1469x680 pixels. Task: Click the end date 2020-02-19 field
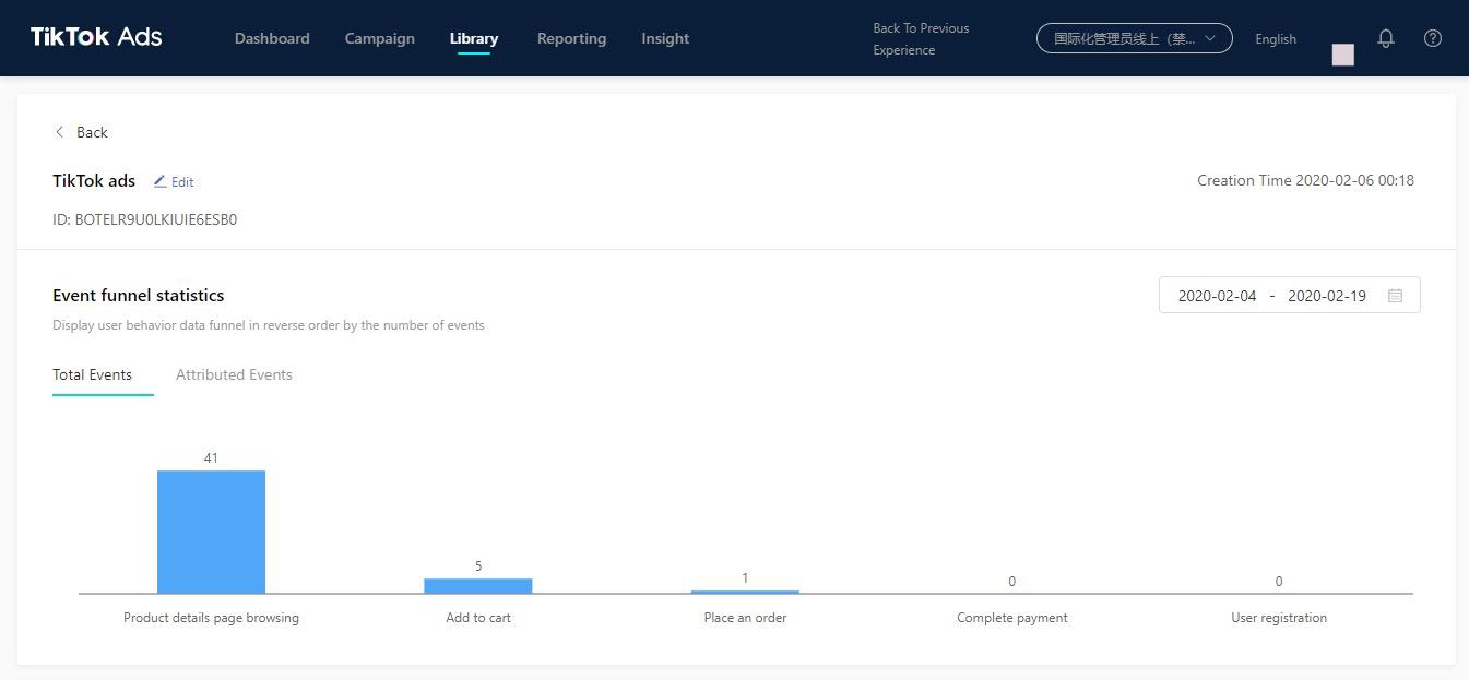point(1326,296)
